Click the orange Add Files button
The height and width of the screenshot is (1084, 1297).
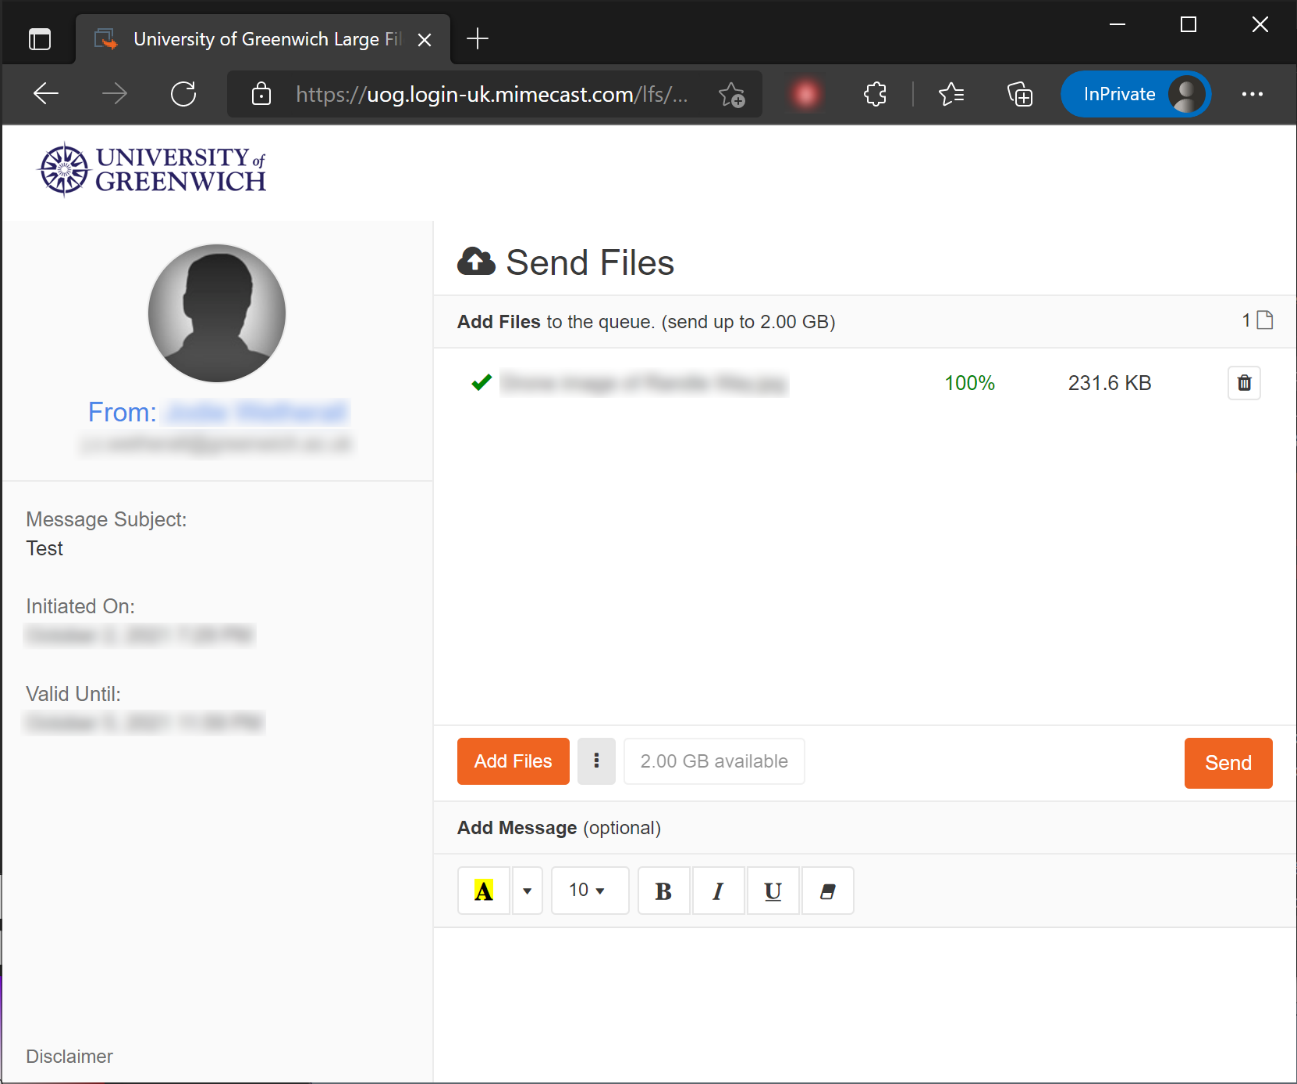(x=513, y=761)
